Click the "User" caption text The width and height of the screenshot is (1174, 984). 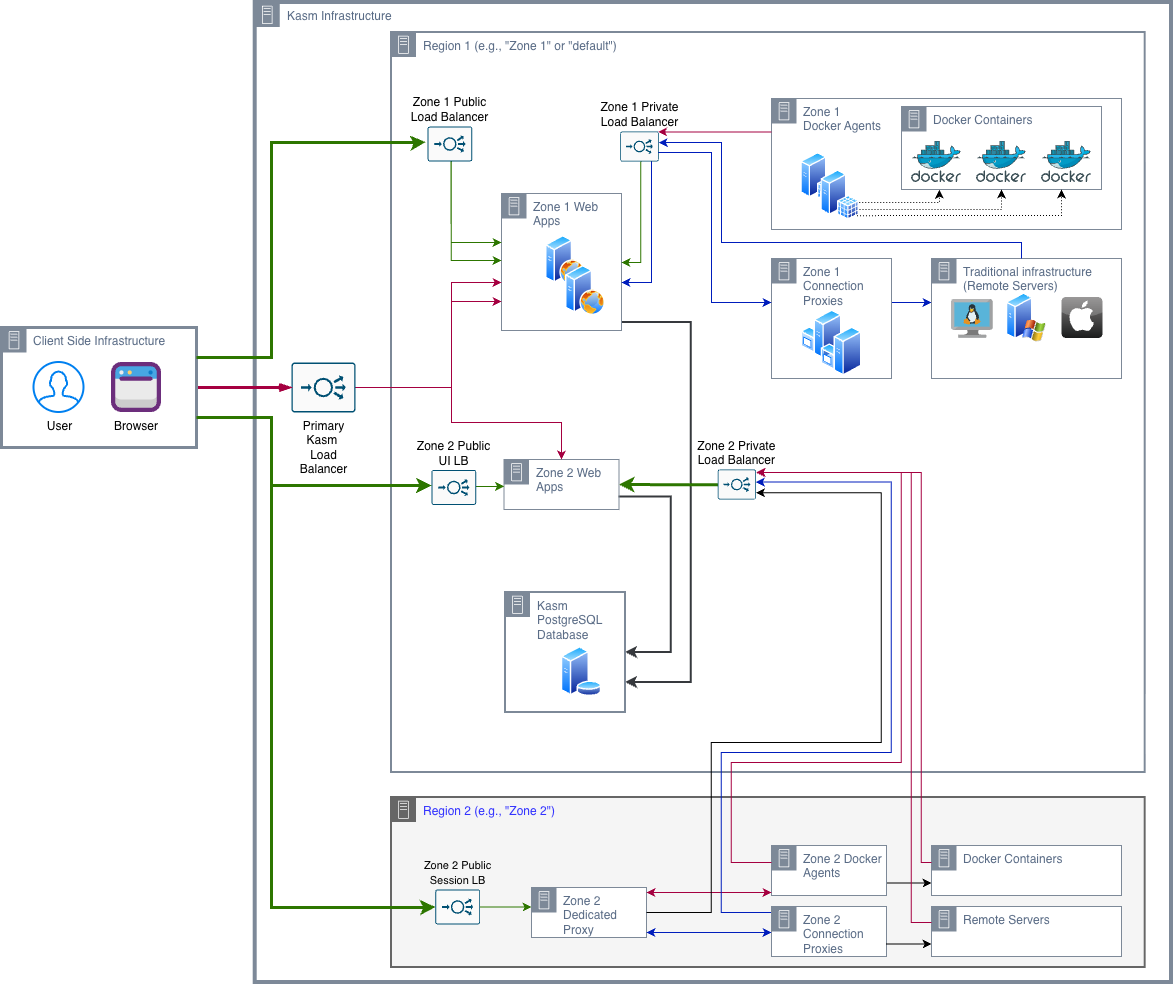[59, 426]
